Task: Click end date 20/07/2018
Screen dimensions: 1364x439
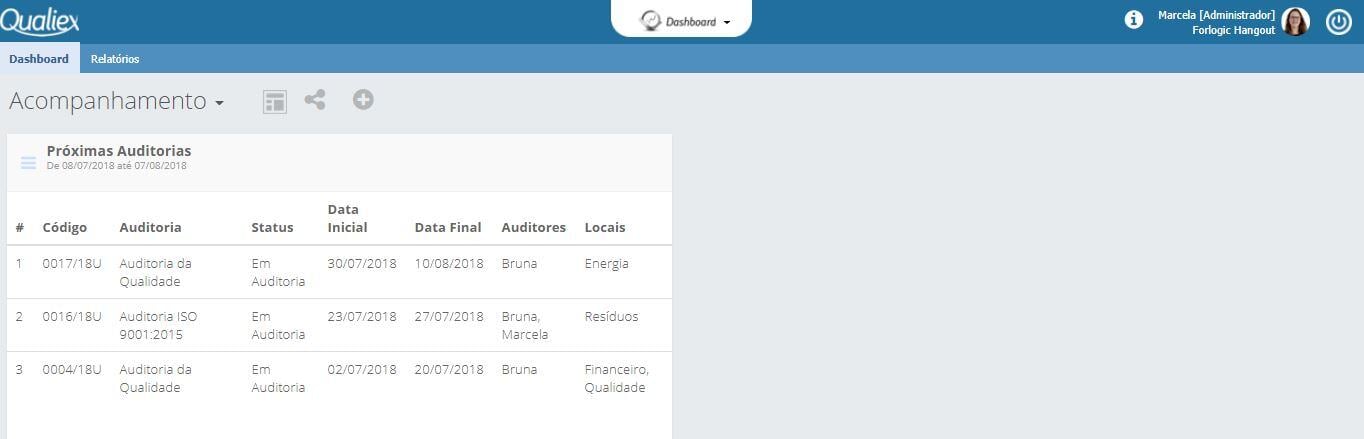Action: [449, 370]
